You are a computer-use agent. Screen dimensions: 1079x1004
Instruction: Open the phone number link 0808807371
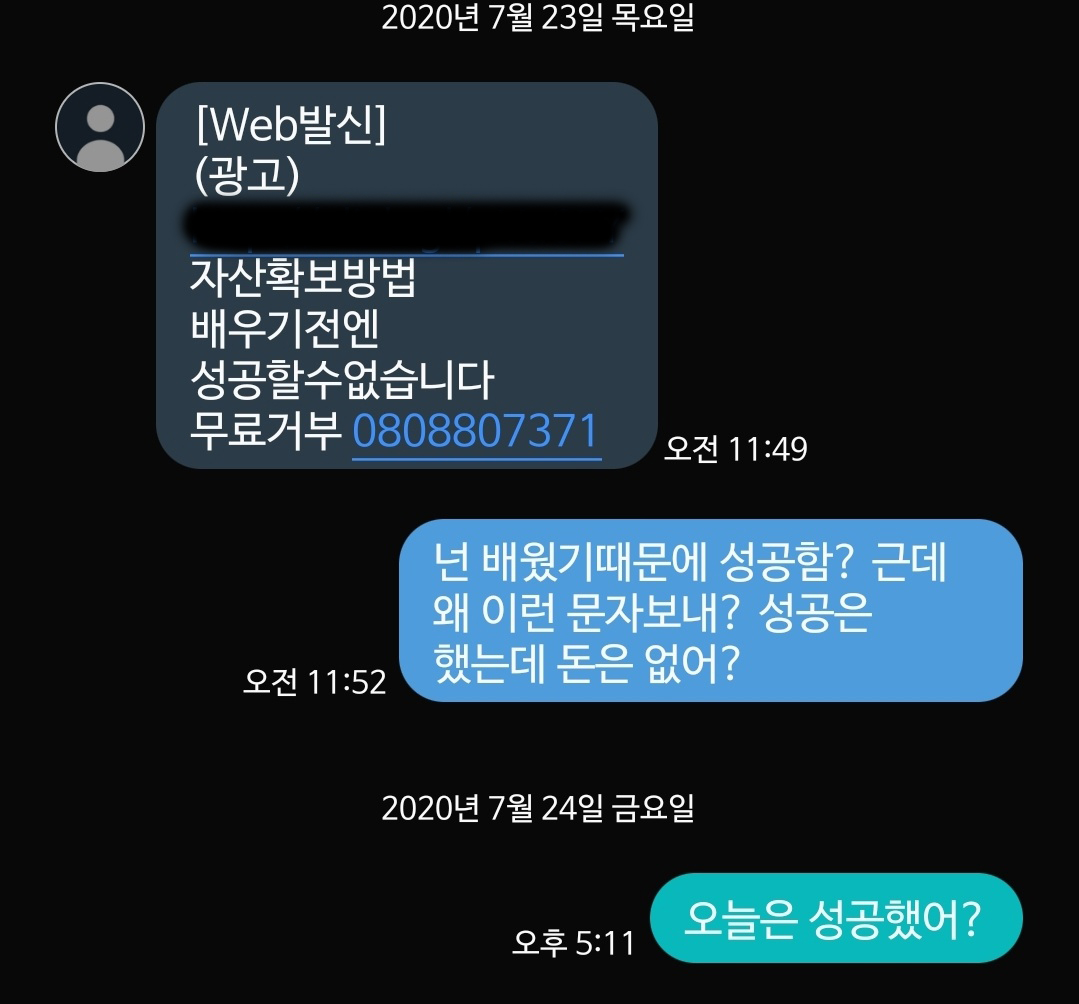click(476, 432)
